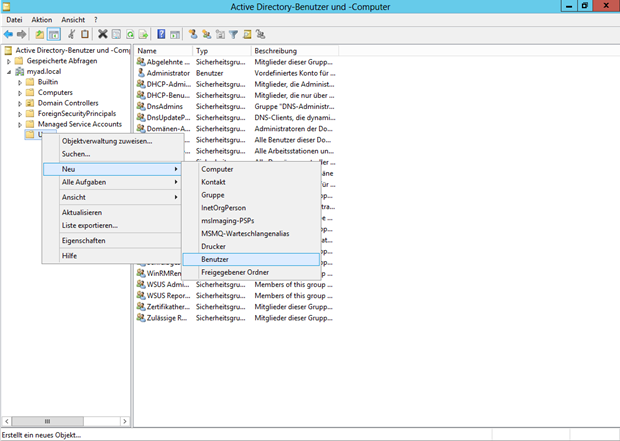Screen dimensions: 620x441
Task: Click Eigenschaften in the context menu
Action: click(x=83, y=240)
